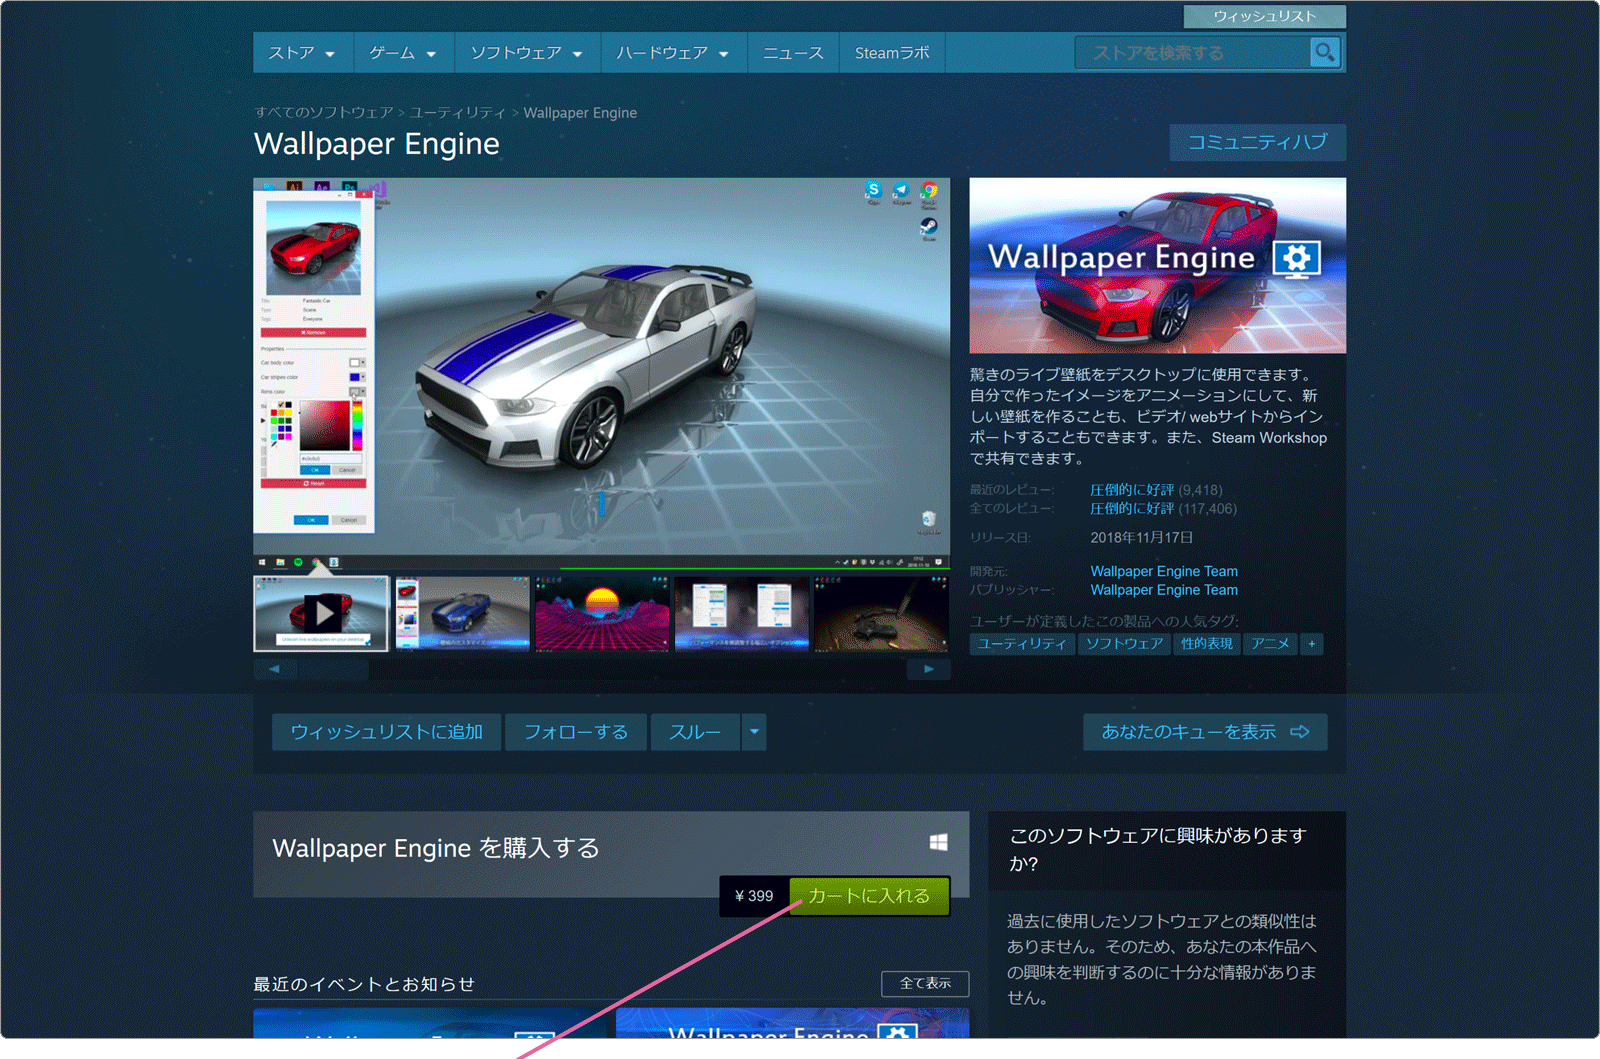
Task: Open the ストア dropdown menu
Action: pyautogui.click(x=302, y=53)
